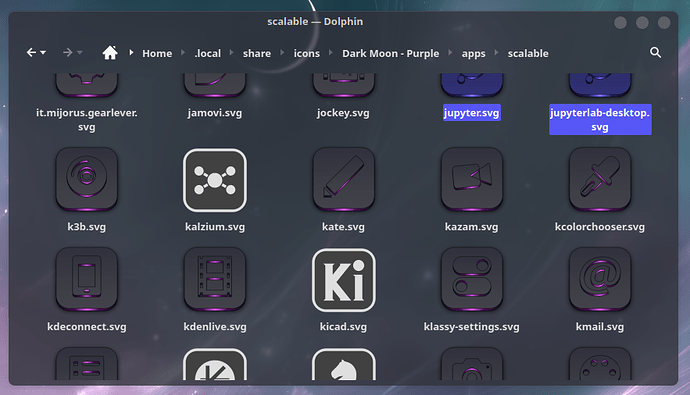Select the jamovi.svg file icon

point(215,85)
